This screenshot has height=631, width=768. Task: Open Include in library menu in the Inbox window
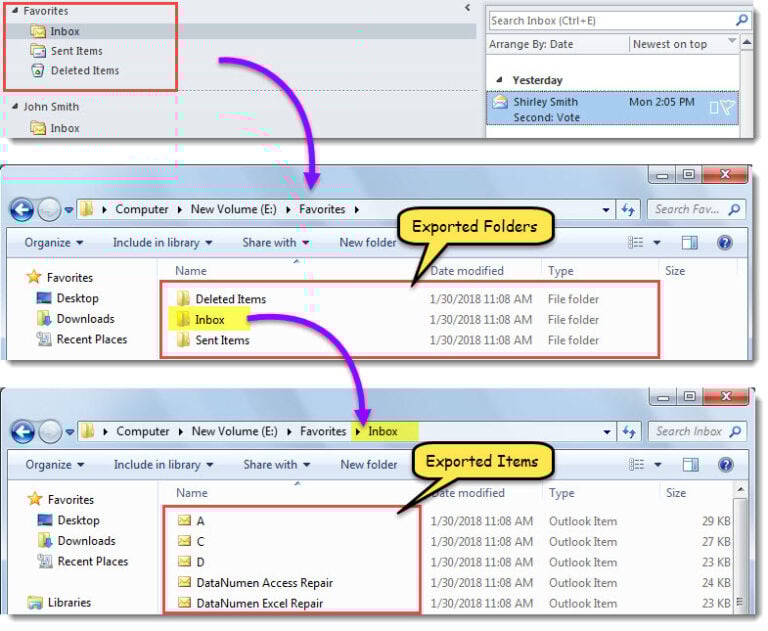coord(163,464)
